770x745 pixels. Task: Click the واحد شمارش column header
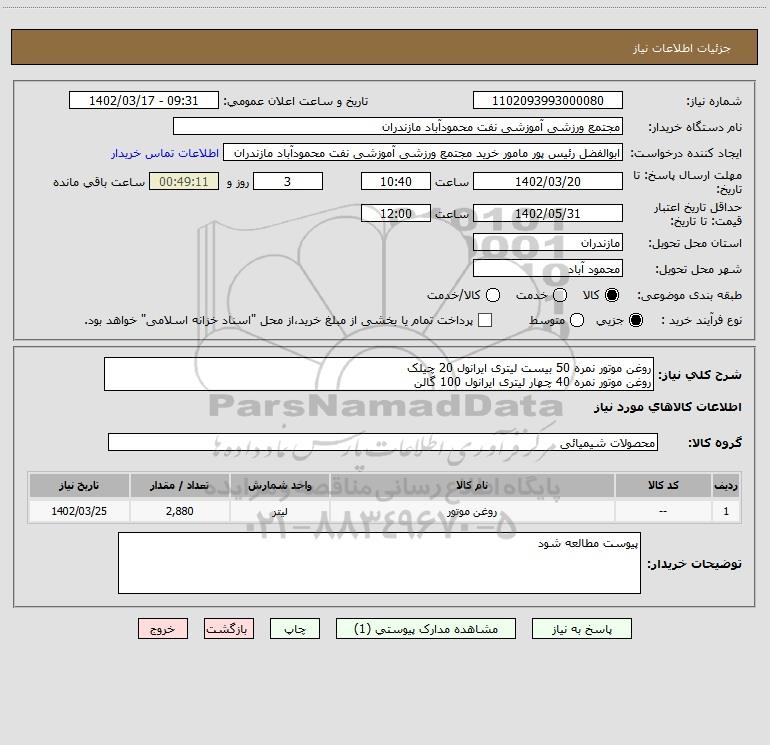(279, 485)
